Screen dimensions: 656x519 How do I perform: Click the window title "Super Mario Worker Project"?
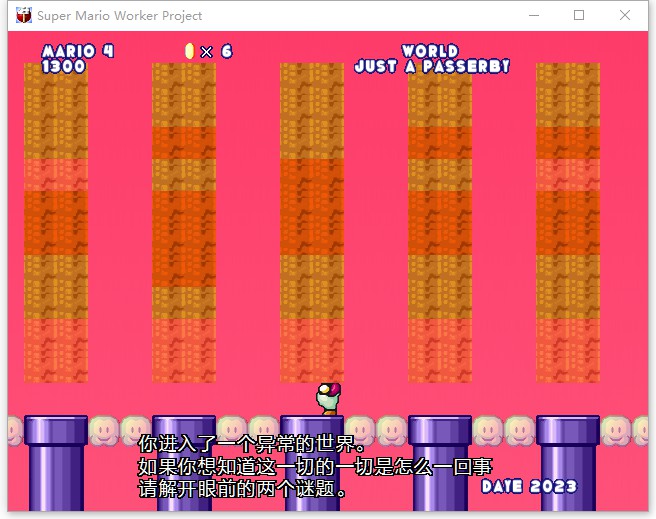click(x=120, y=15)
